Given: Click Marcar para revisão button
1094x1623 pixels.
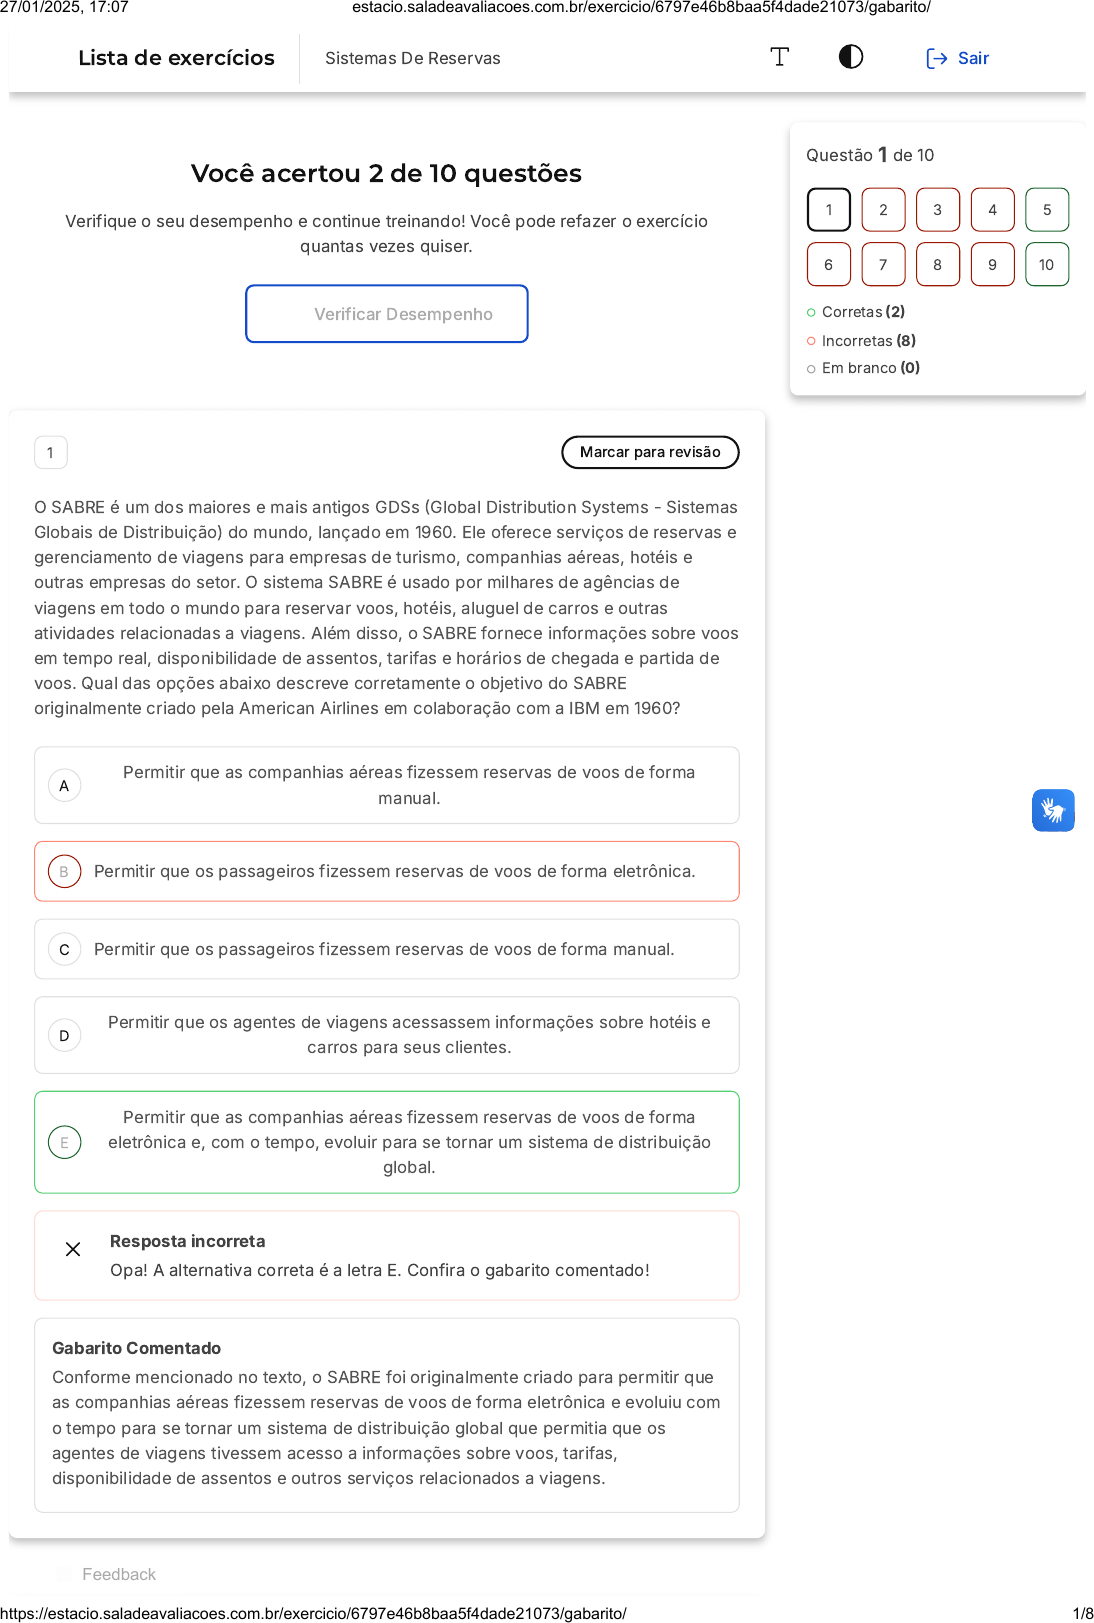Looking at the screenshot, I should point(650,452).
